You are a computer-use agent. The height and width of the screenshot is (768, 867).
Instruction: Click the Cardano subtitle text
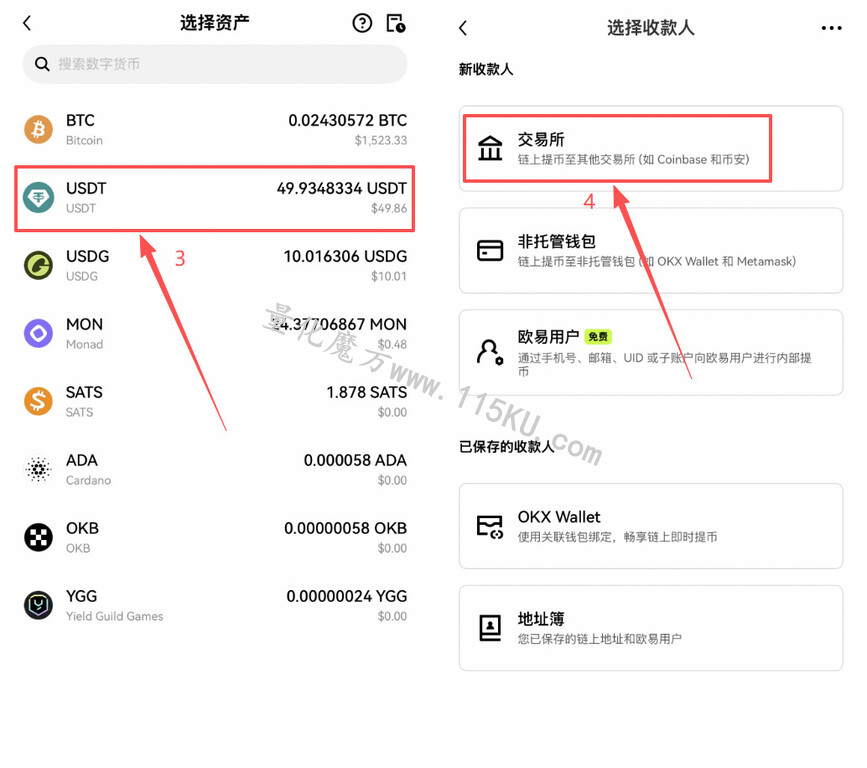point(88,480)
